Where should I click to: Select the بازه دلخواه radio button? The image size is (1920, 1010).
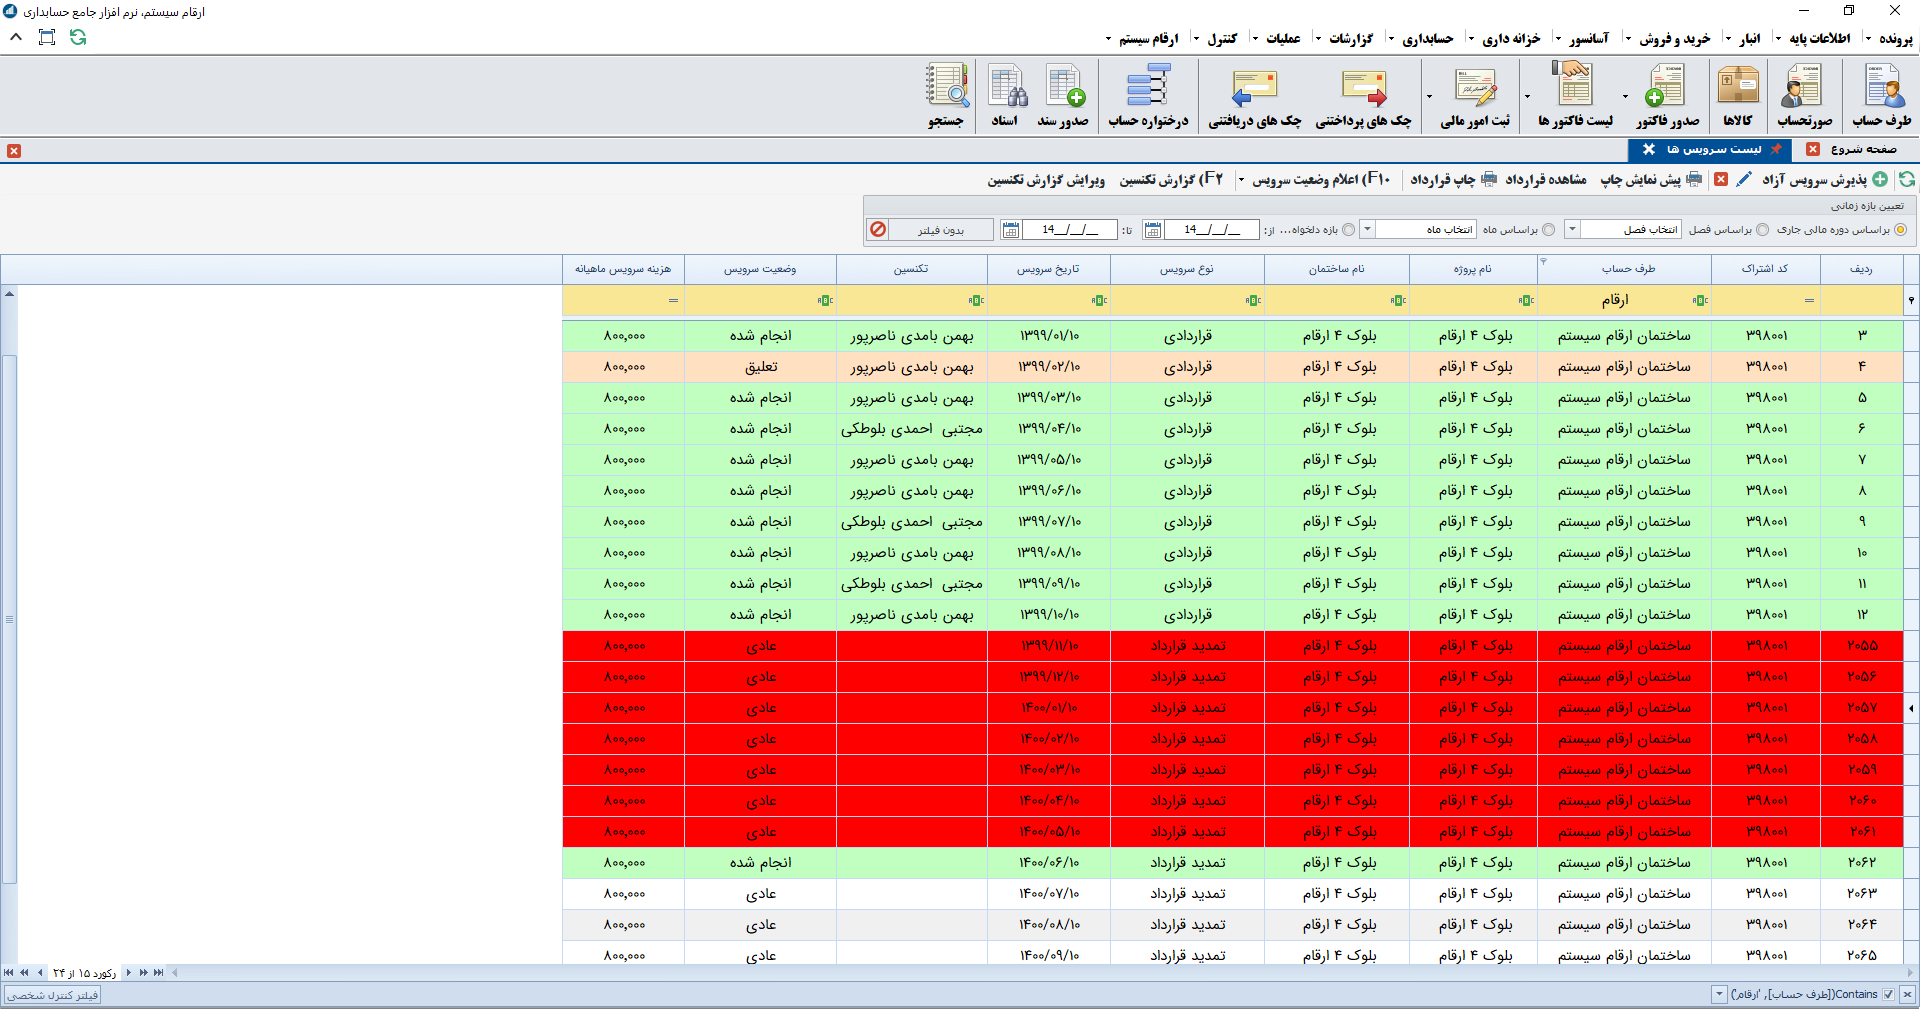click(1348, 230)
